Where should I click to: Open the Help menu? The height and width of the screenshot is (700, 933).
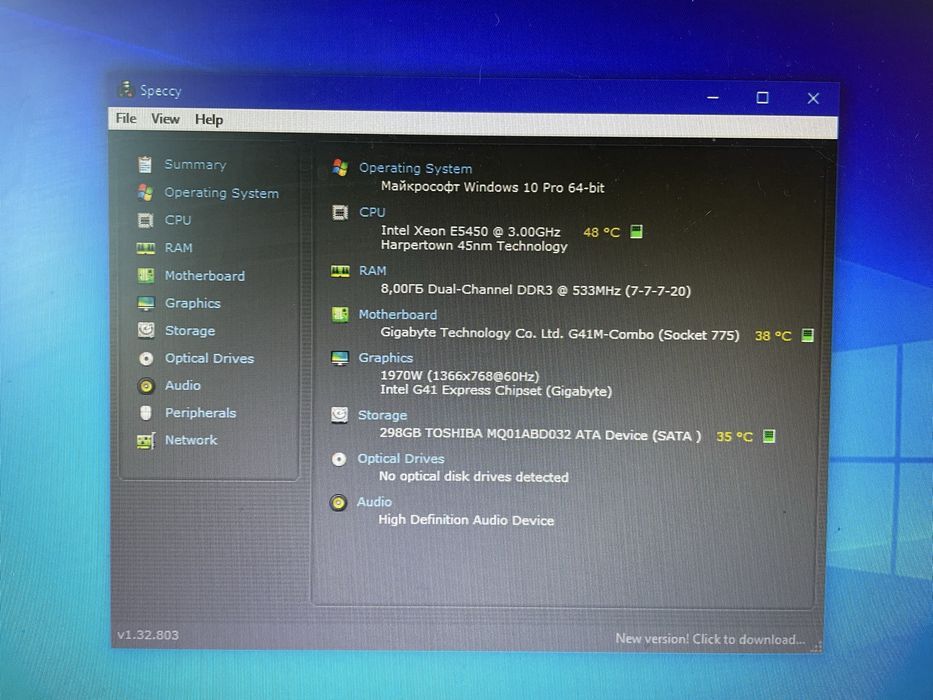(x=209, y=120)
